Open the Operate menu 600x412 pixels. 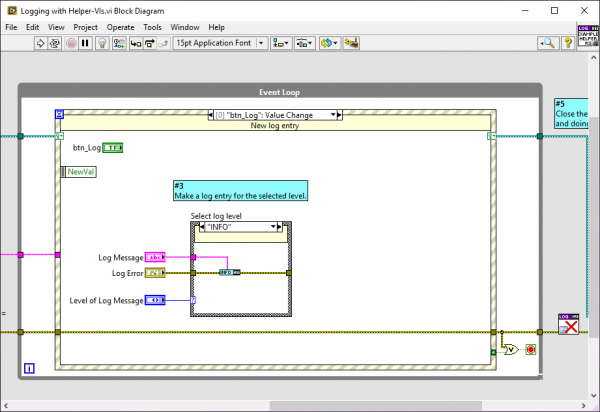point(118,26)
